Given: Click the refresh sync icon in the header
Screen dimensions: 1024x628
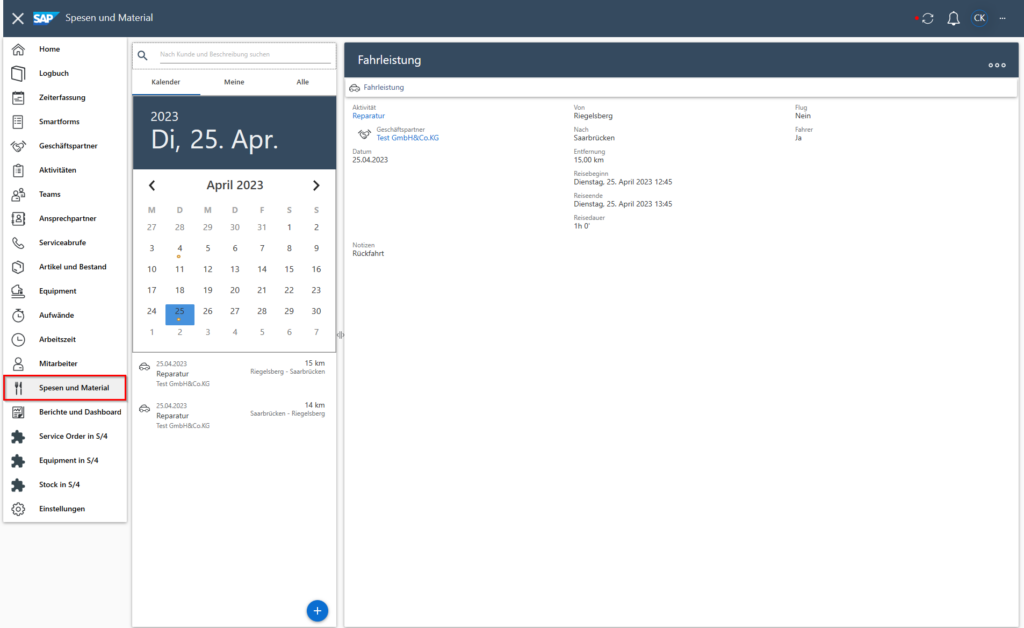Looking at the screenshot, I should pos(927,17).
